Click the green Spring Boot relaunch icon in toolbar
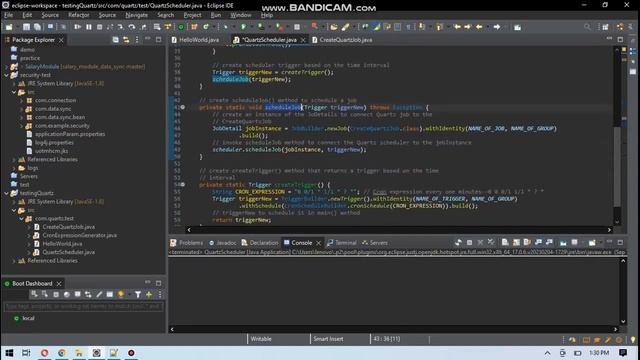This screenshot has height=360, width=640. pyautogui.click(x=181, y=27)
